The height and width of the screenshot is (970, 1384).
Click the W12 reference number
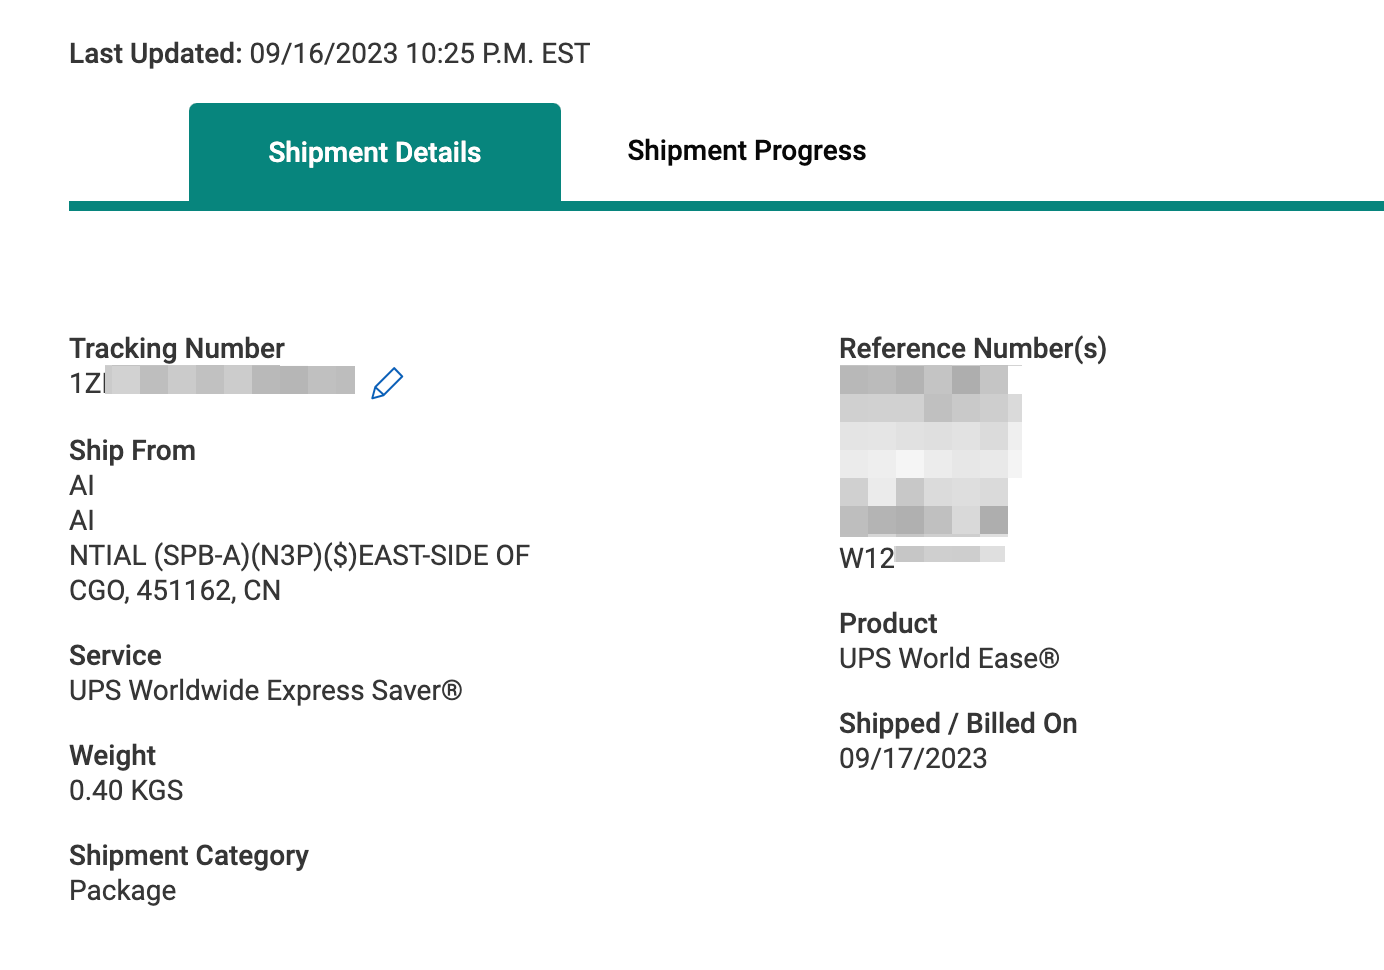920,557
